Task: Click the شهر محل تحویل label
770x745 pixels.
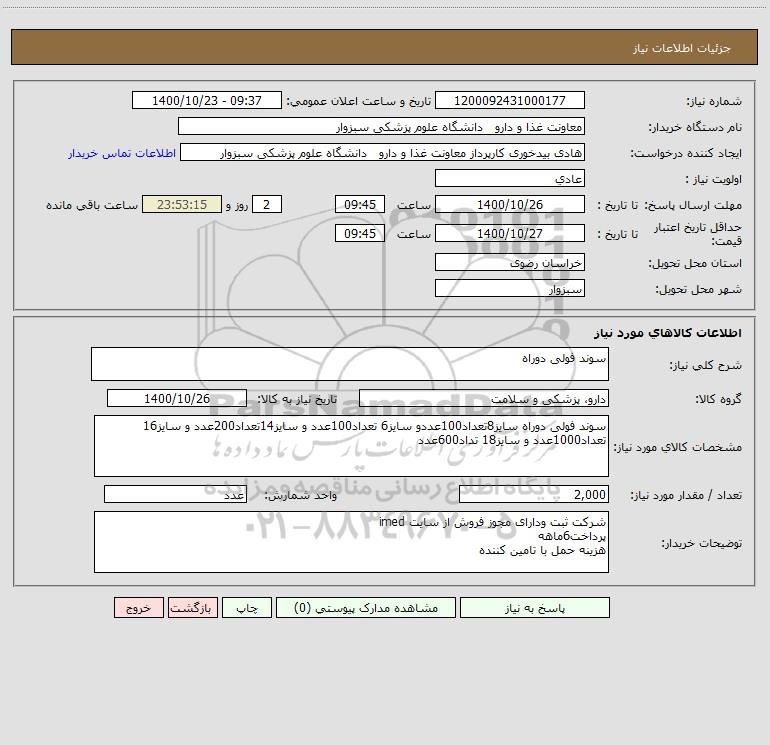Action: [698, 290]
